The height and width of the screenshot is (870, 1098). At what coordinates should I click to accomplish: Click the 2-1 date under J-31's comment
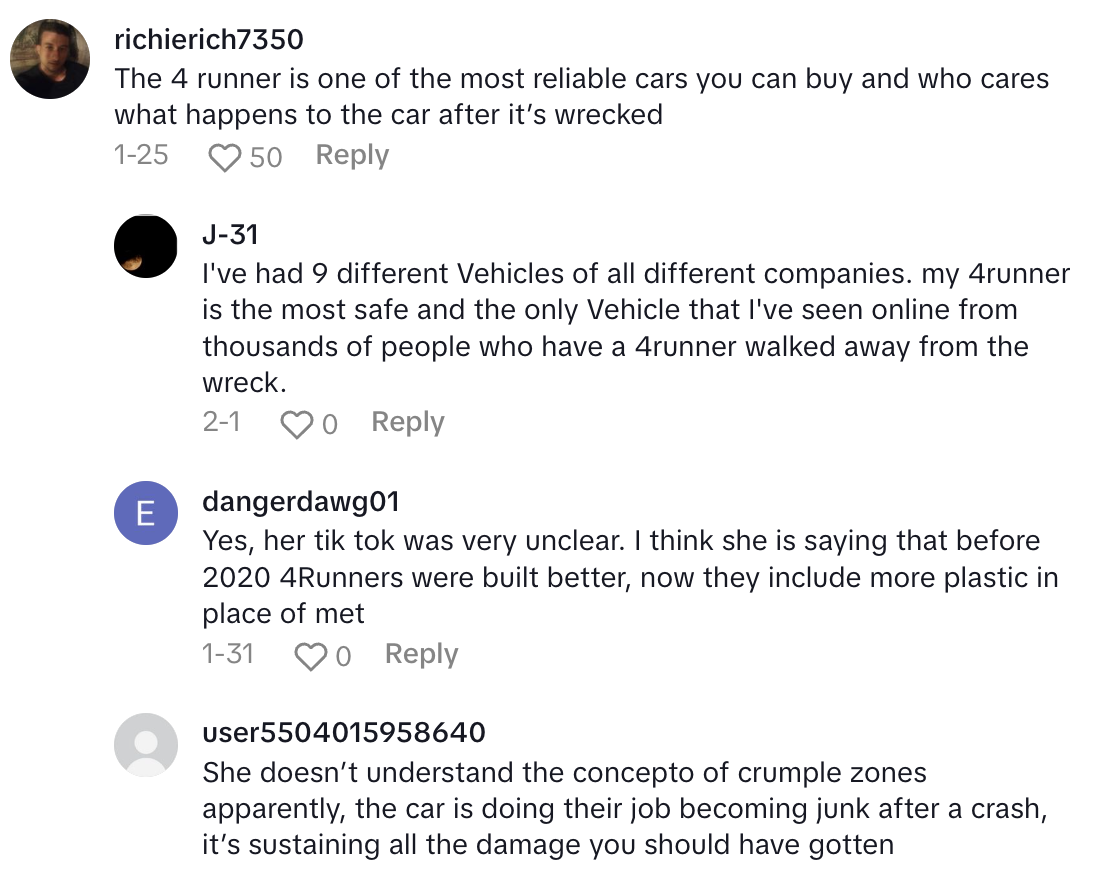222,422
